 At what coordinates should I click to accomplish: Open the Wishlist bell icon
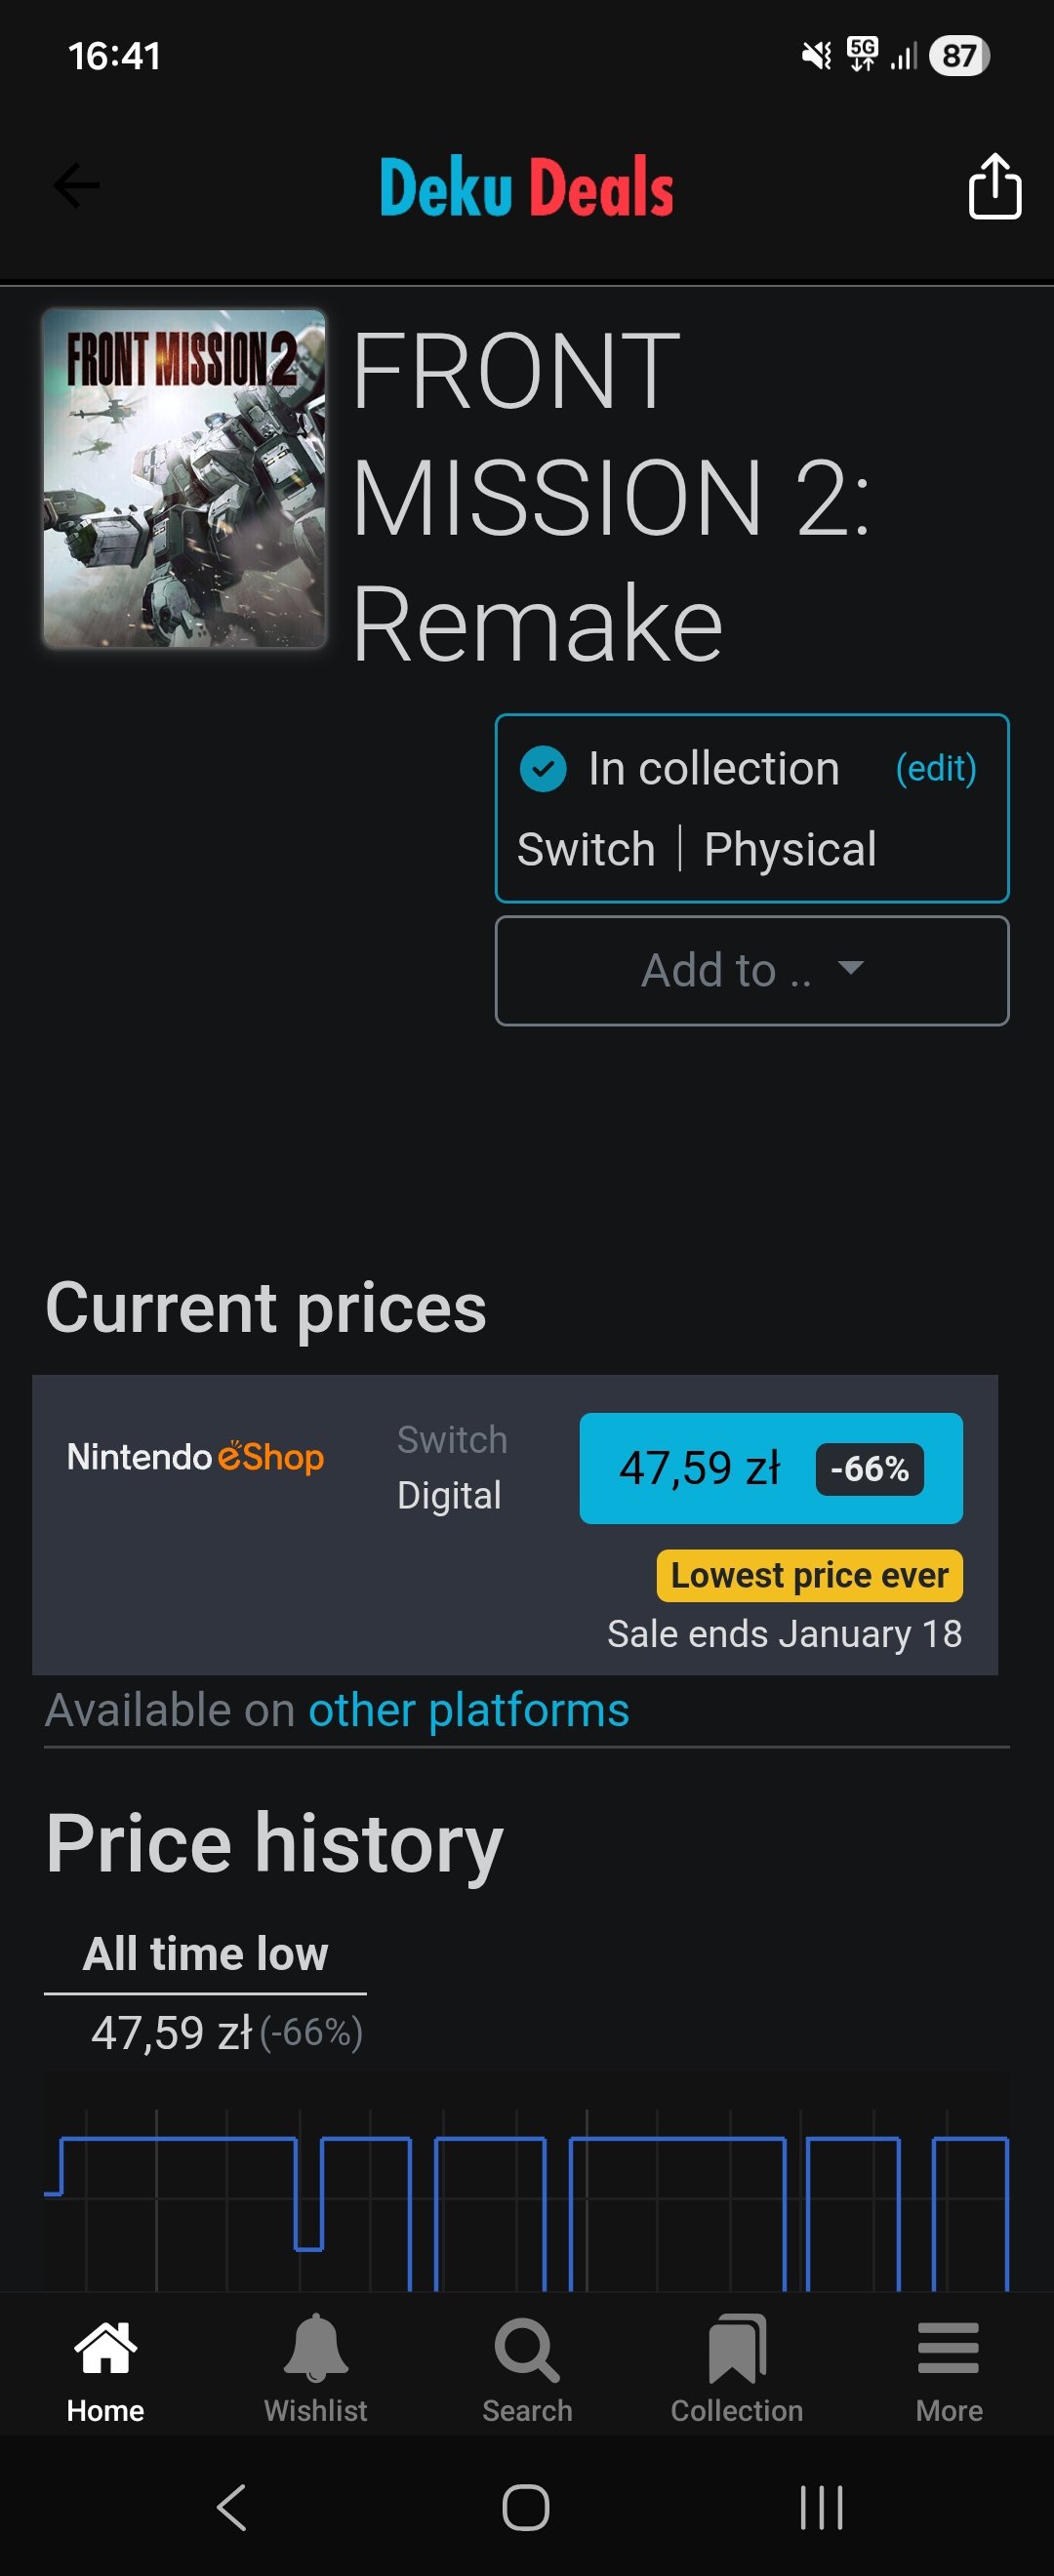[316, 2348]
